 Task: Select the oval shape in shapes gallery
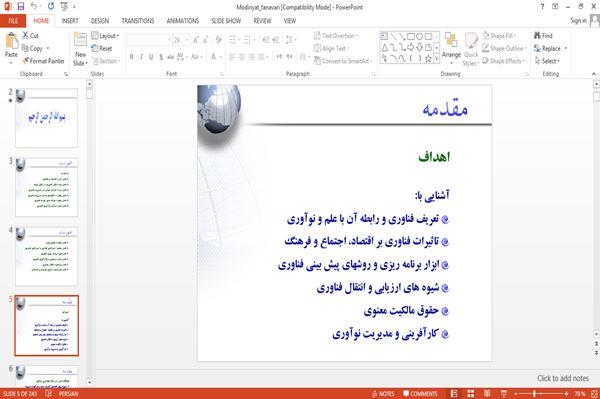420,36
